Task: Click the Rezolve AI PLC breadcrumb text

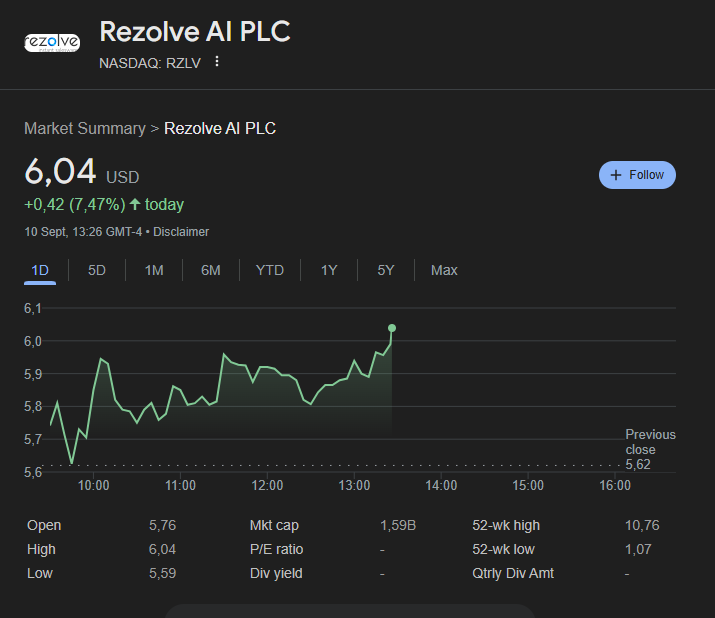Action: pyautogui.click(x=220, y=129)
